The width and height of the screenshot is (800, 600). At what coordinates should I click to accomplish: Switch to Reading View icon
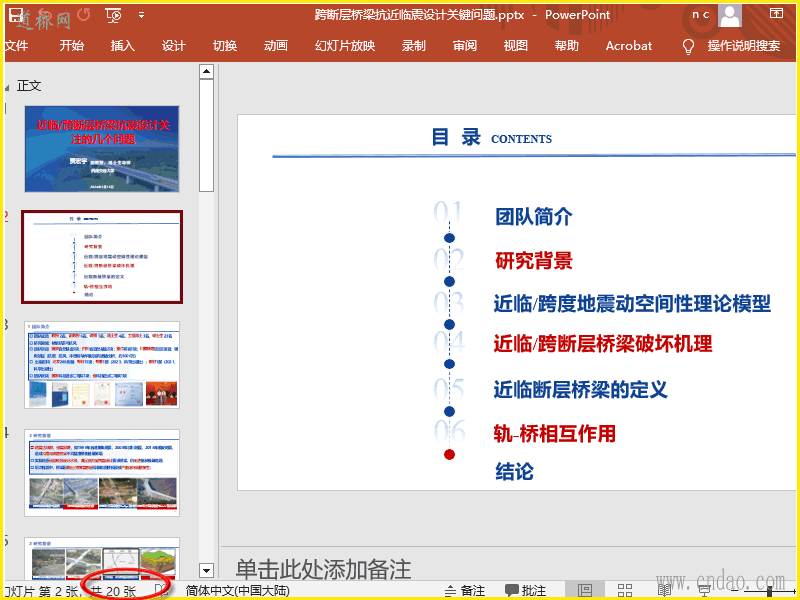(664, 590)
